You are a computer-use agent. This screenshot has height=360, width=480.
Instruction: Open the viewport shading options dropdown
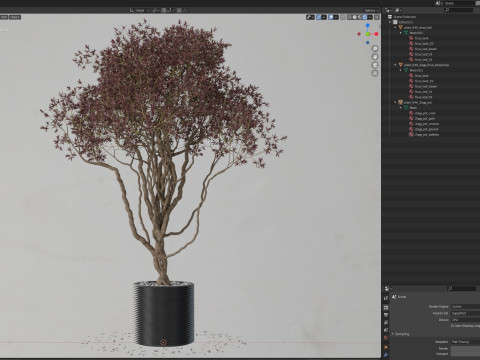point(370,17)
